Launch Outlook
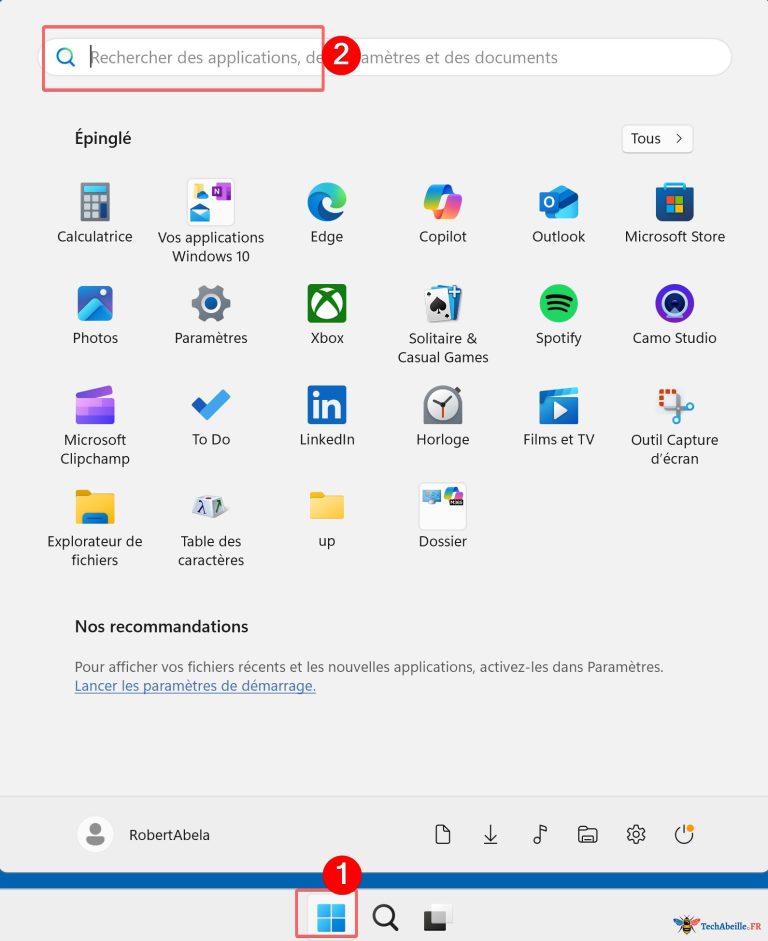Viewport: 768px width, 941px height. coord(559,213)
